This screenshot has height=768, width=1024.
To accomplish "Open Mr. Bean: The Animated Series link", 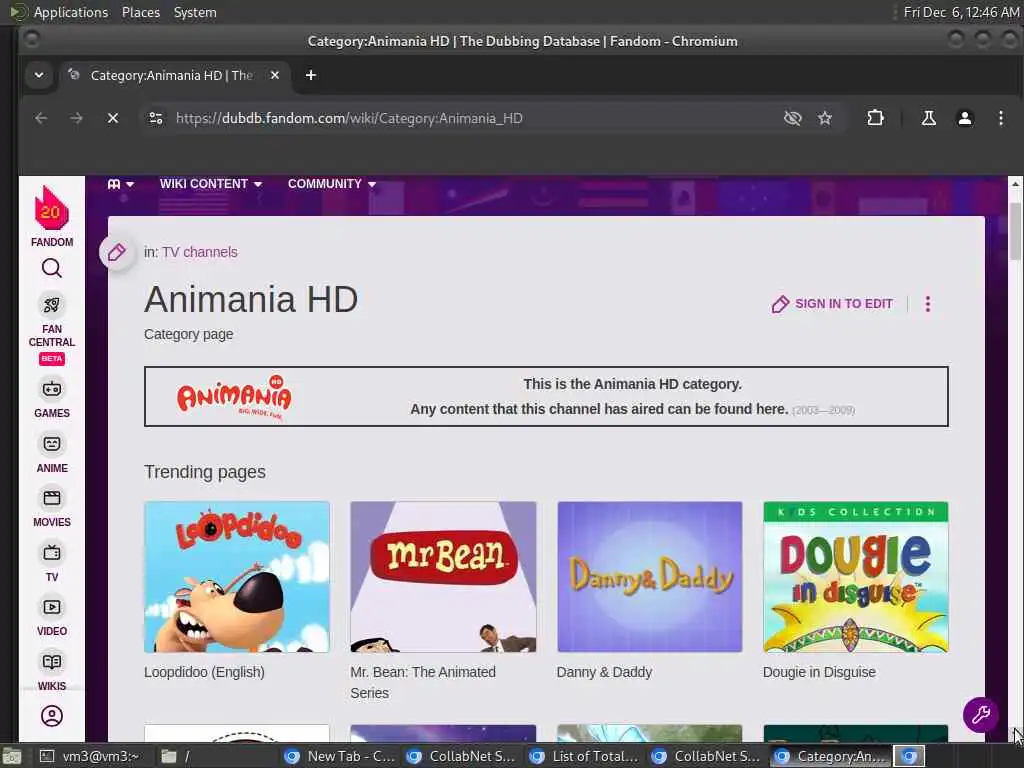I will pyautogui.click(x=423, y=682).
